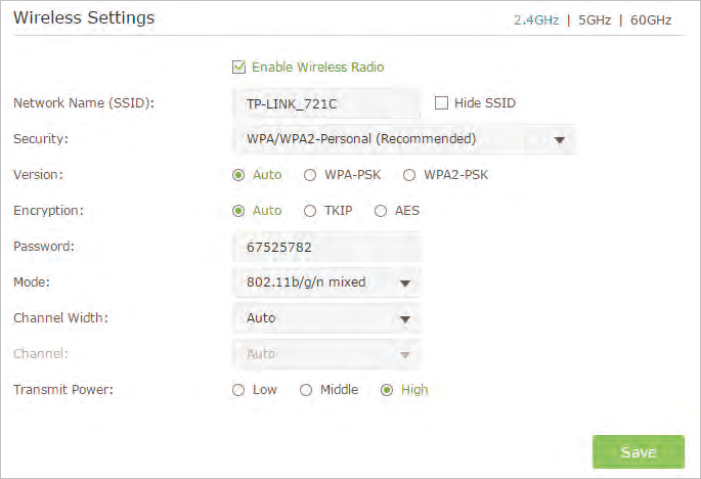Select Auto for Version
Viewport: 701px width, 479px height.
point(238,175)
